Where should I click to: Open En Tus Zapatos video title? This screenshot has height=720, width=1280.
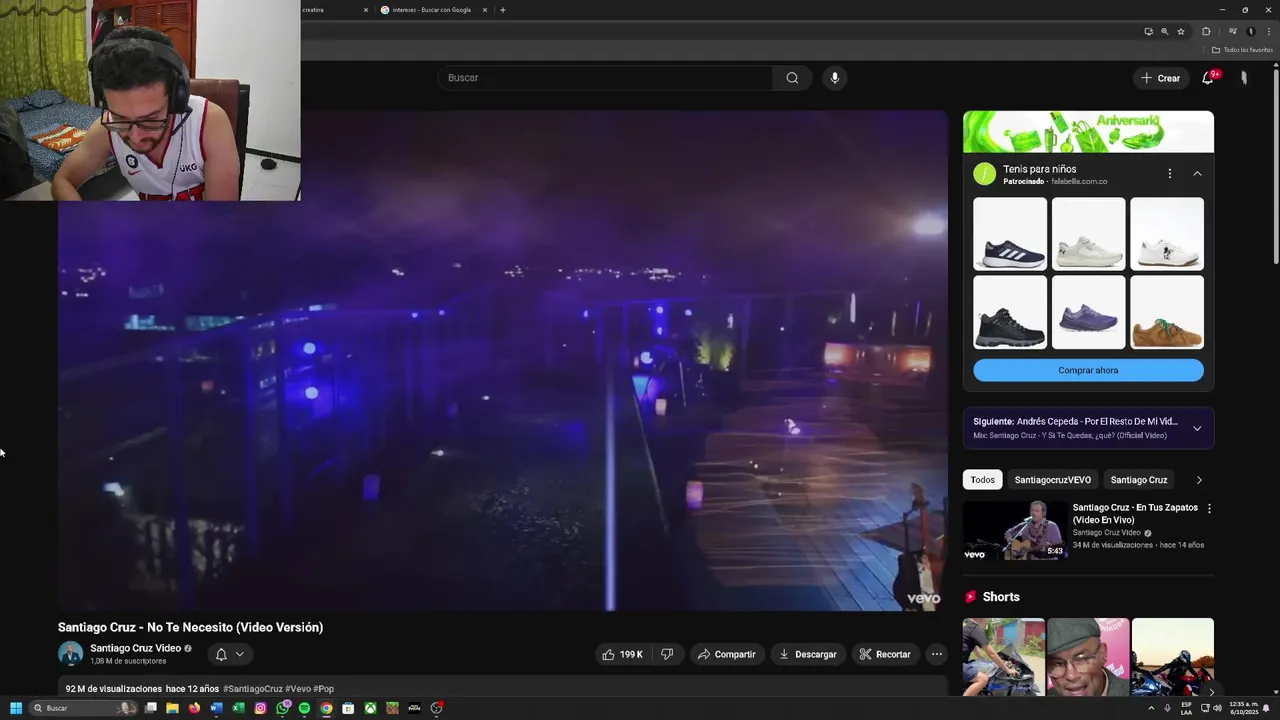pyautogui.click(x=1135, y=513)
